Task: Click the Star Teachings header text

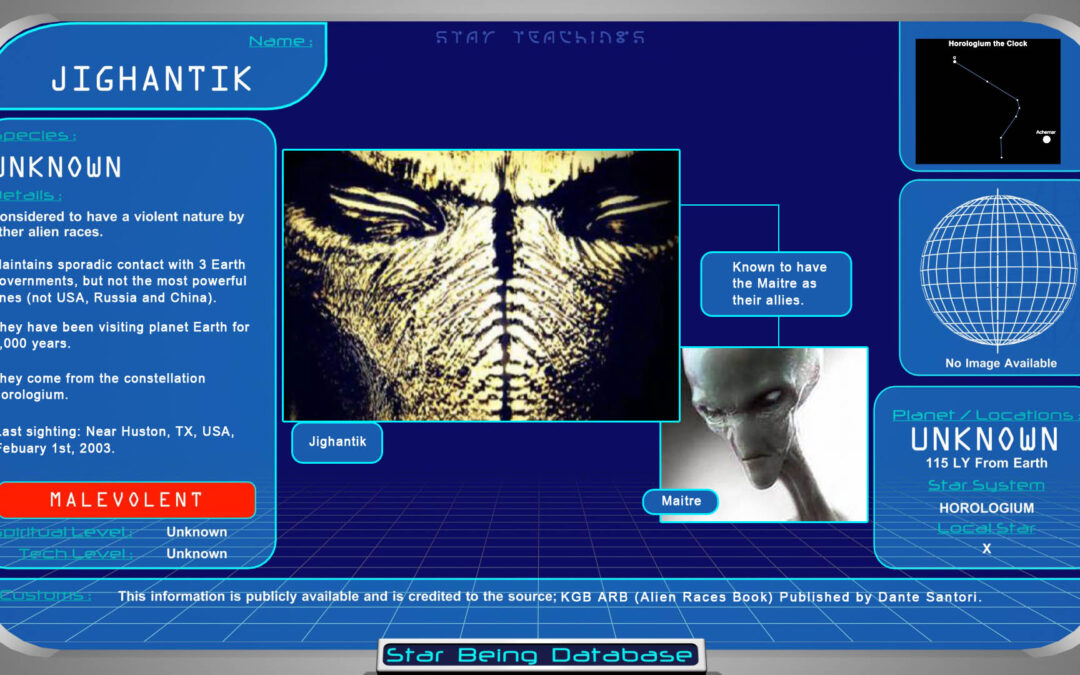Action: pyautogui.click(x=540, y=38)
